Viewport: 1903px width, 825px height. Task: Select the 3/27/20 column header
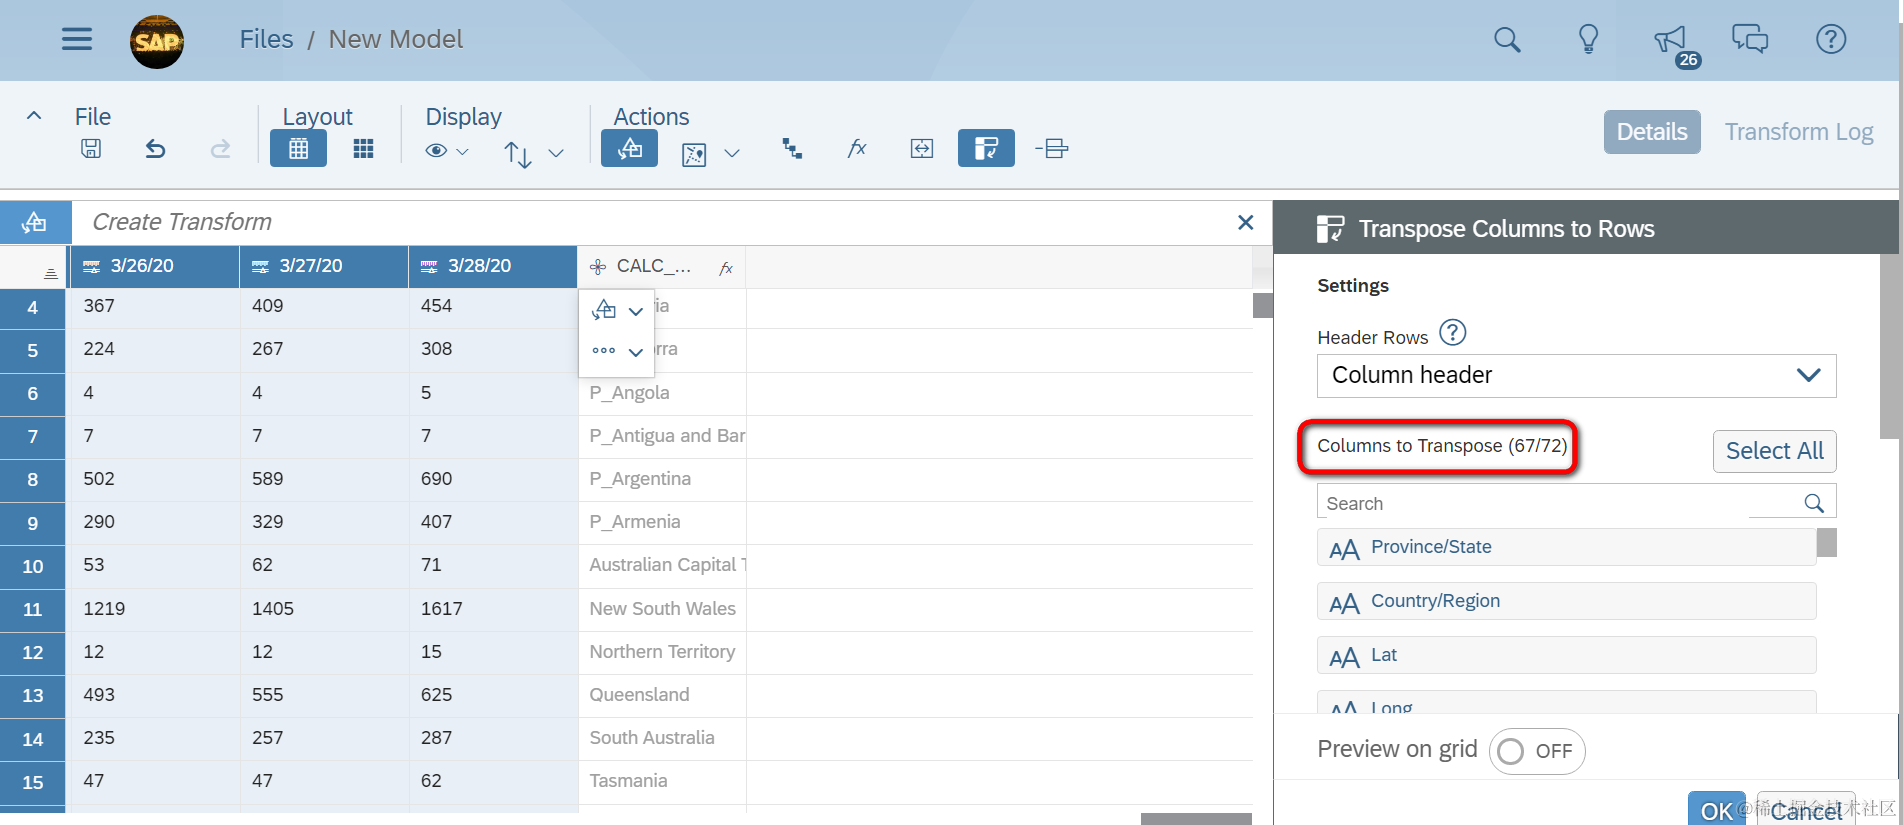(324, 266)
